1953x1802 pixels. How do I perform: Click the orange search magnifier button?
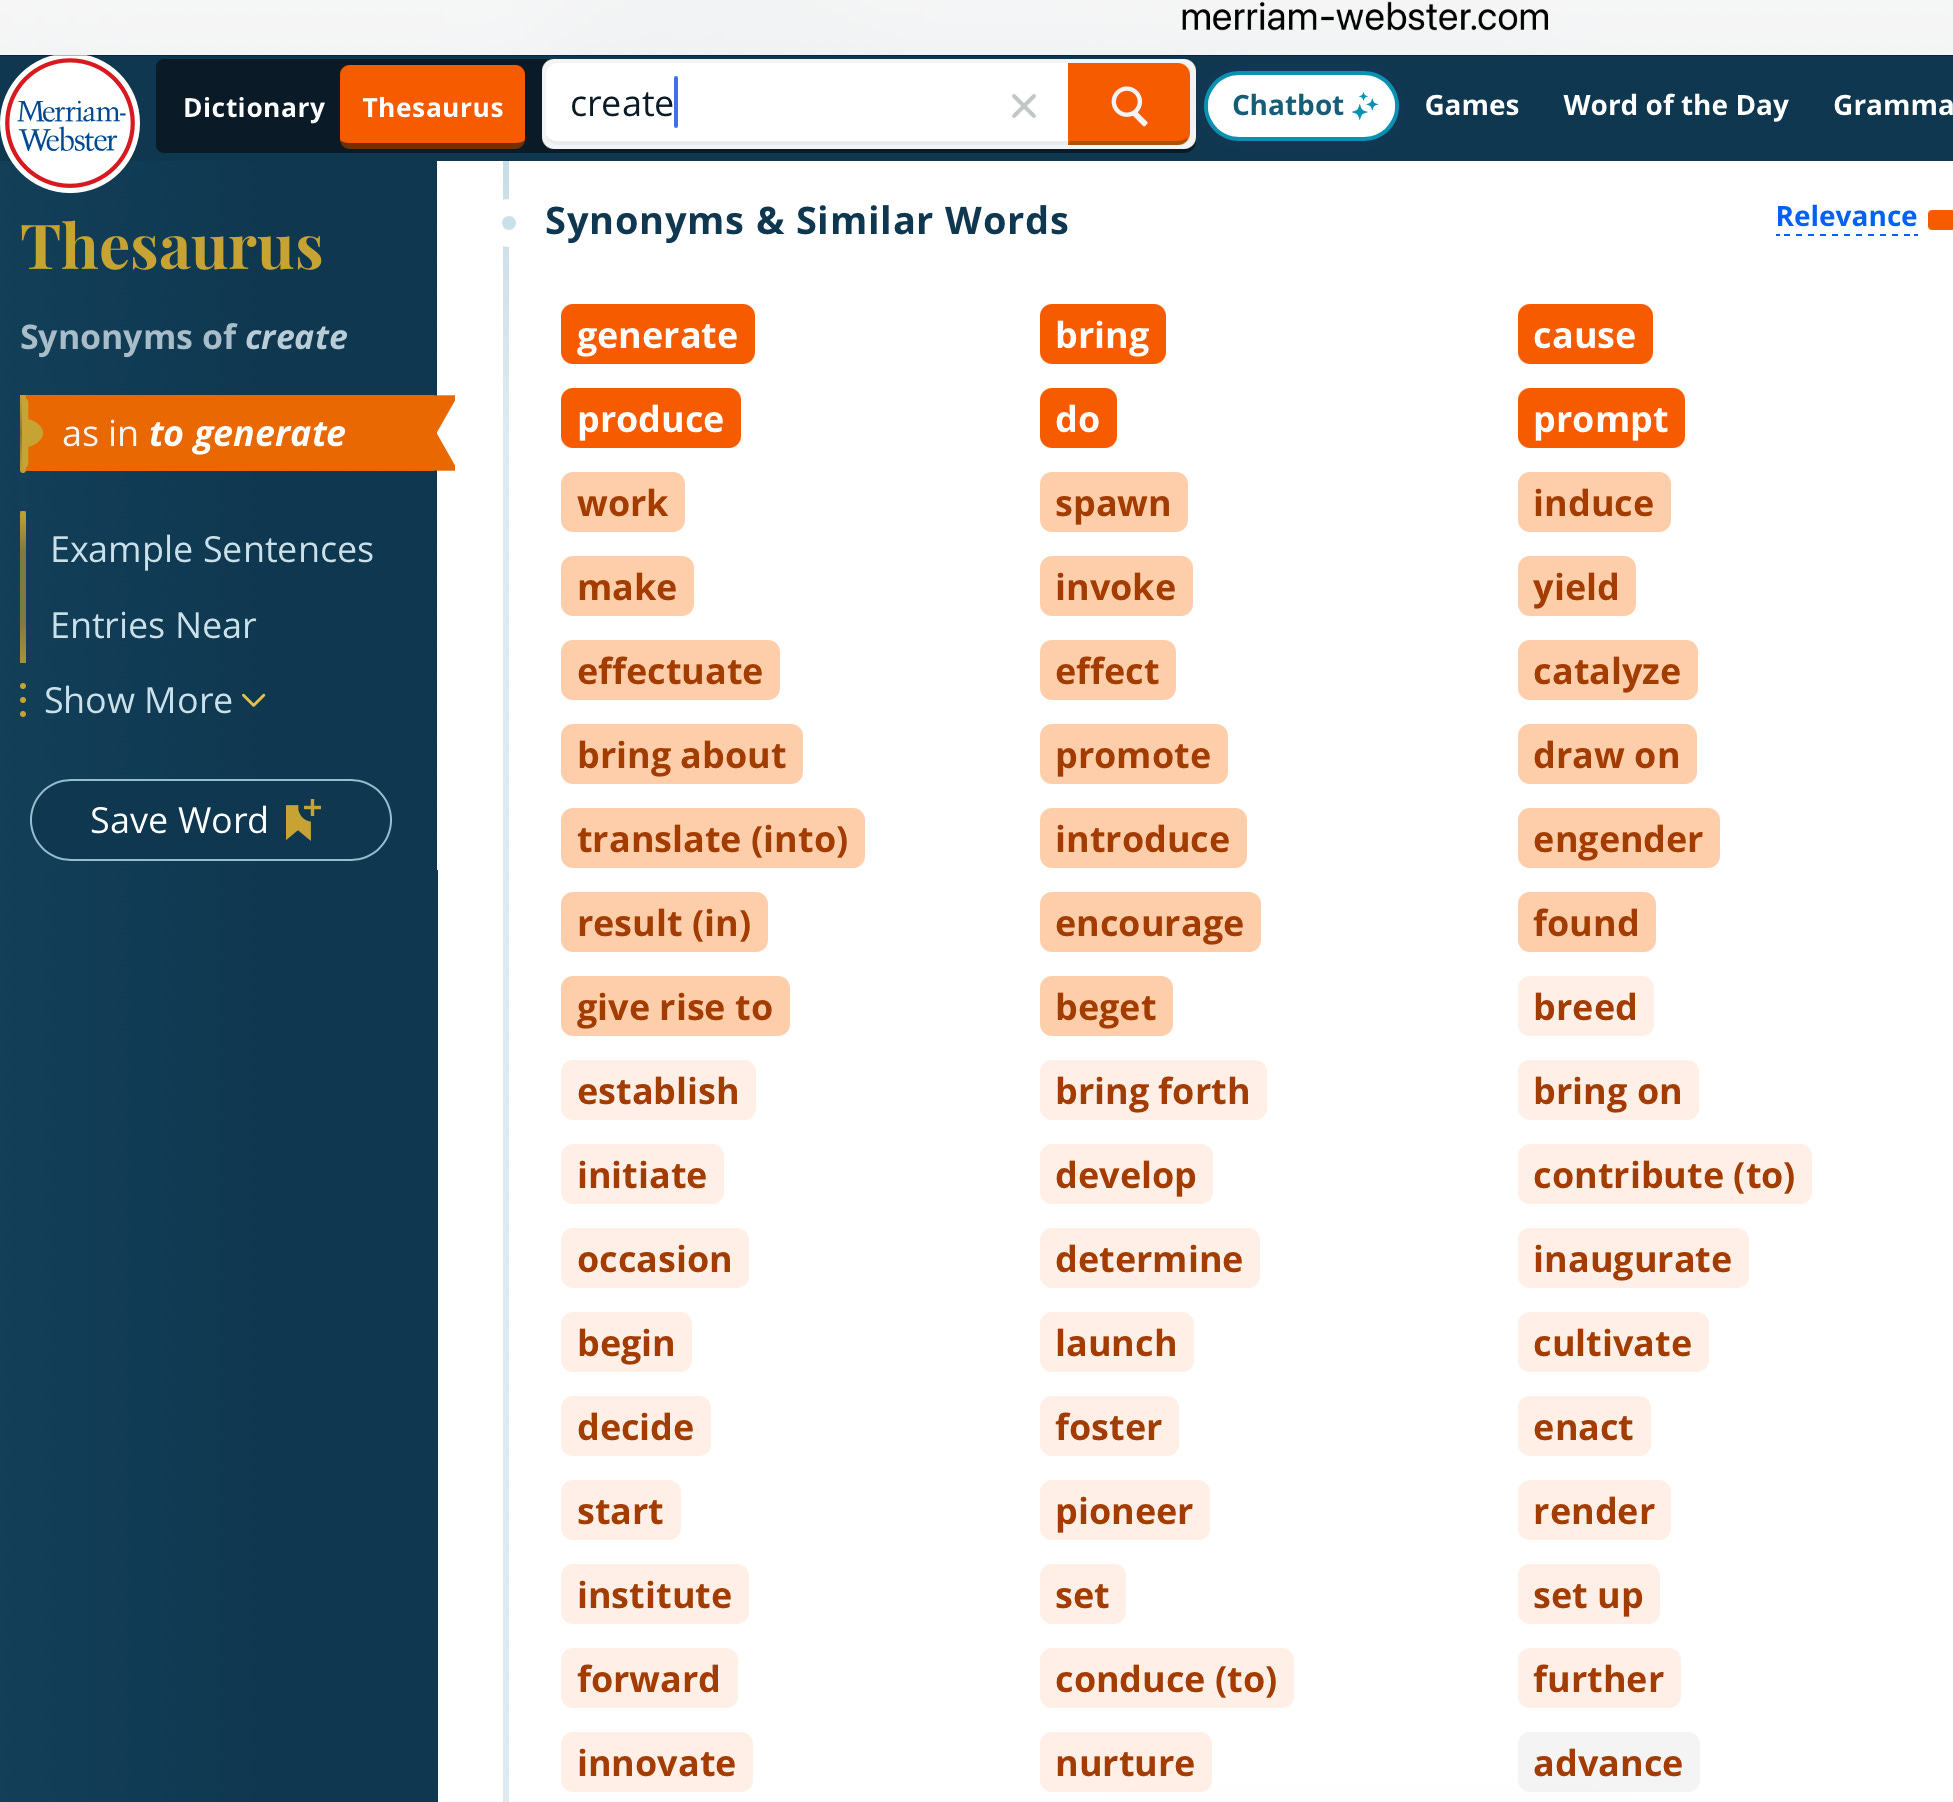(1129, 104)
